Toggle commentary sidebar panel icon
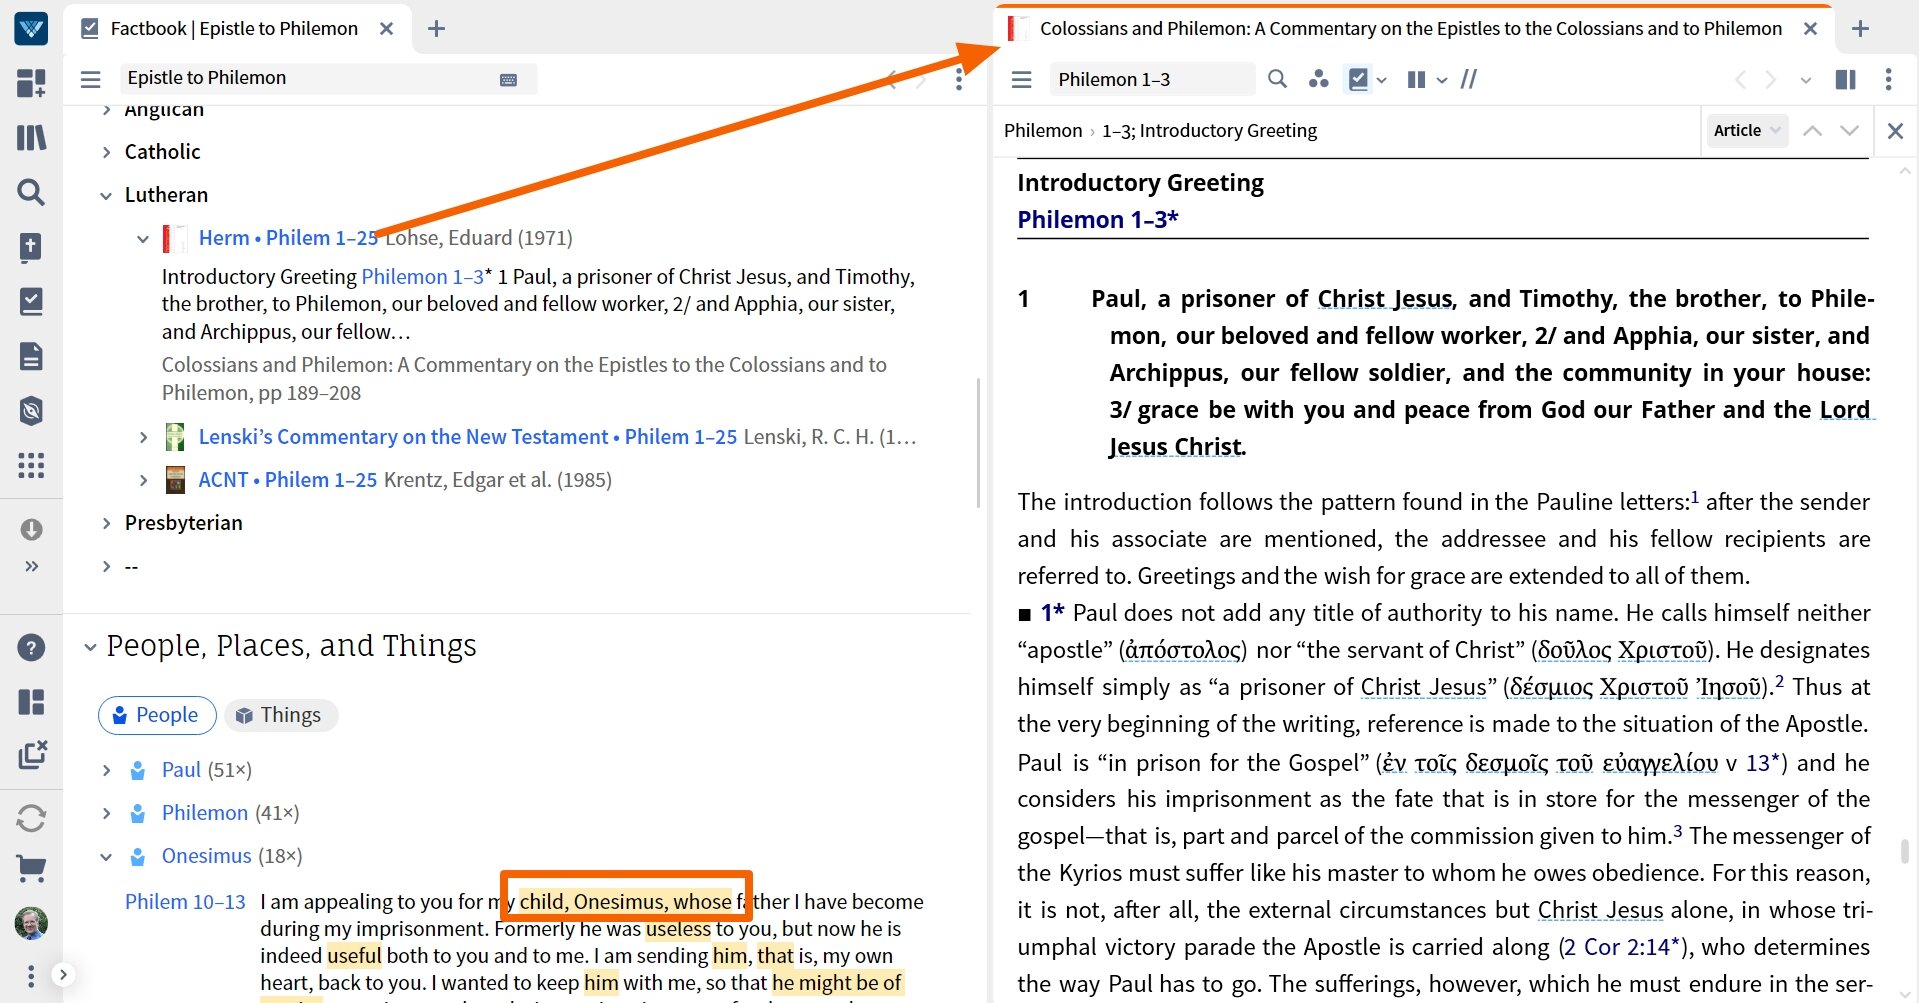 [1846, 79]
